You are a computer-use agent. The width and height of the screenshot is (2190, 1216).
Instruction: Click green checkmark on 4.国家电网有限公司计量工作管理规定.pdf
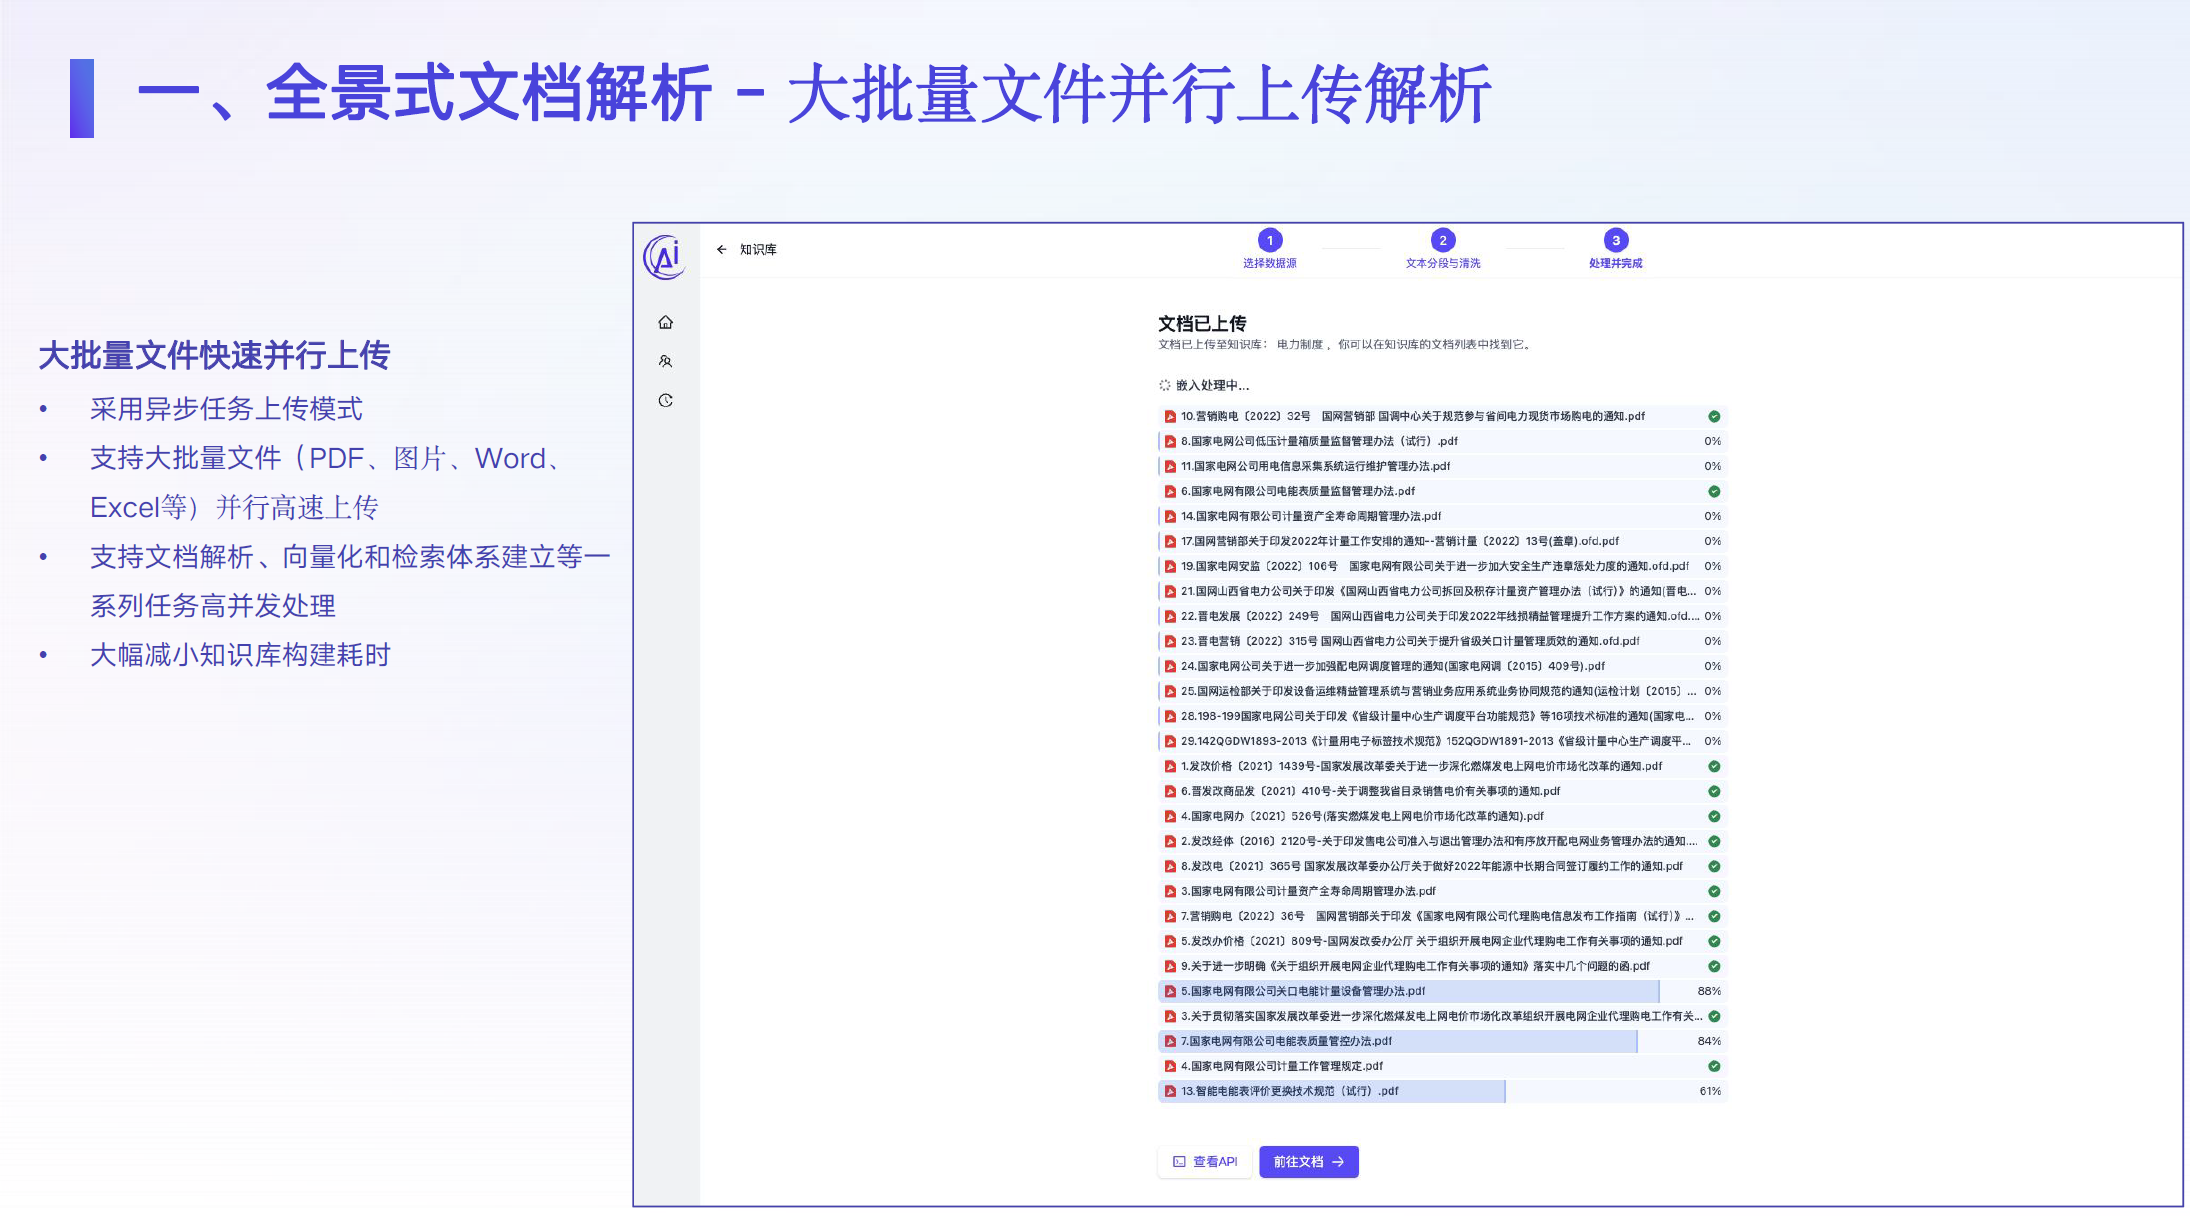point(1713,1066)
